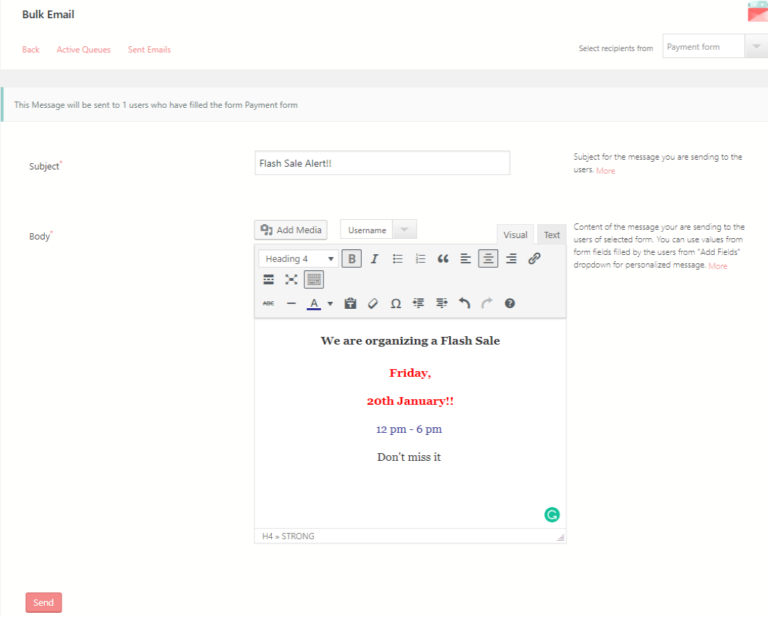Apply blockquote formatting
The height and width of the screenshot is (617, 768).
(443, 259)
